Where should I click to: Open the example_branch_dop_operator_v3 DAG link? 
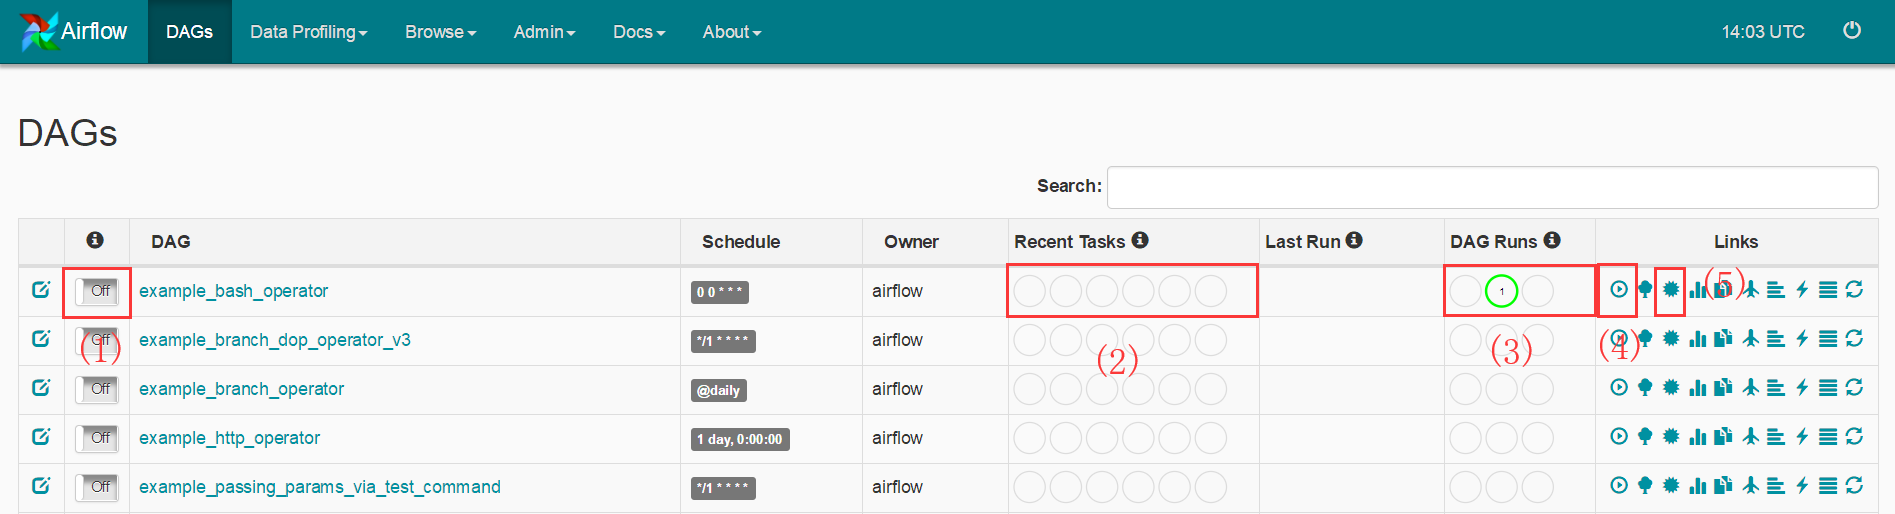point(275,340)
